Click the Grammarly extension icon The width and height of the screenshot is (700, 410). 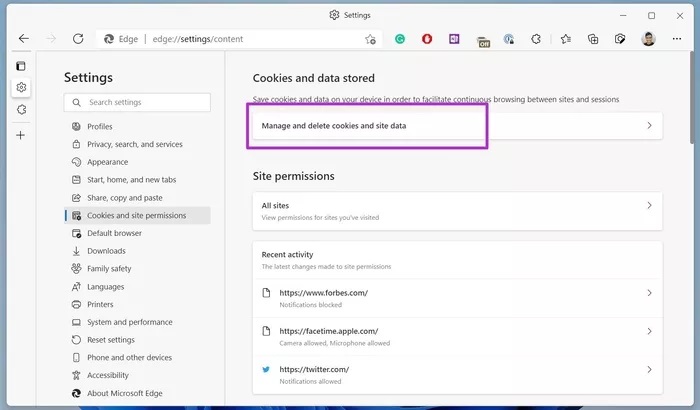(x=399, y=39)
